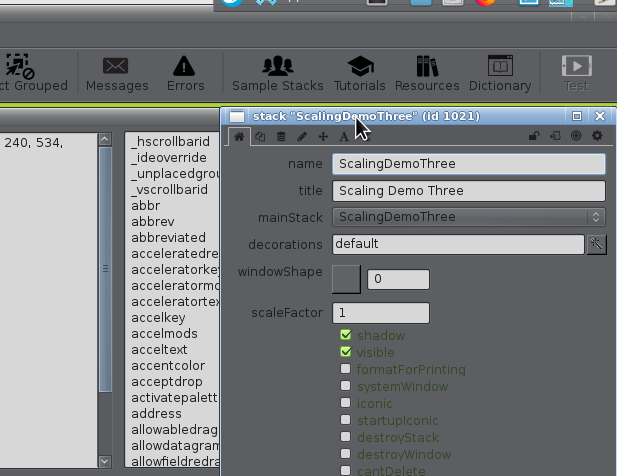Open the Errors panel
Screen dimensions: 617x476
click(185, 74)
